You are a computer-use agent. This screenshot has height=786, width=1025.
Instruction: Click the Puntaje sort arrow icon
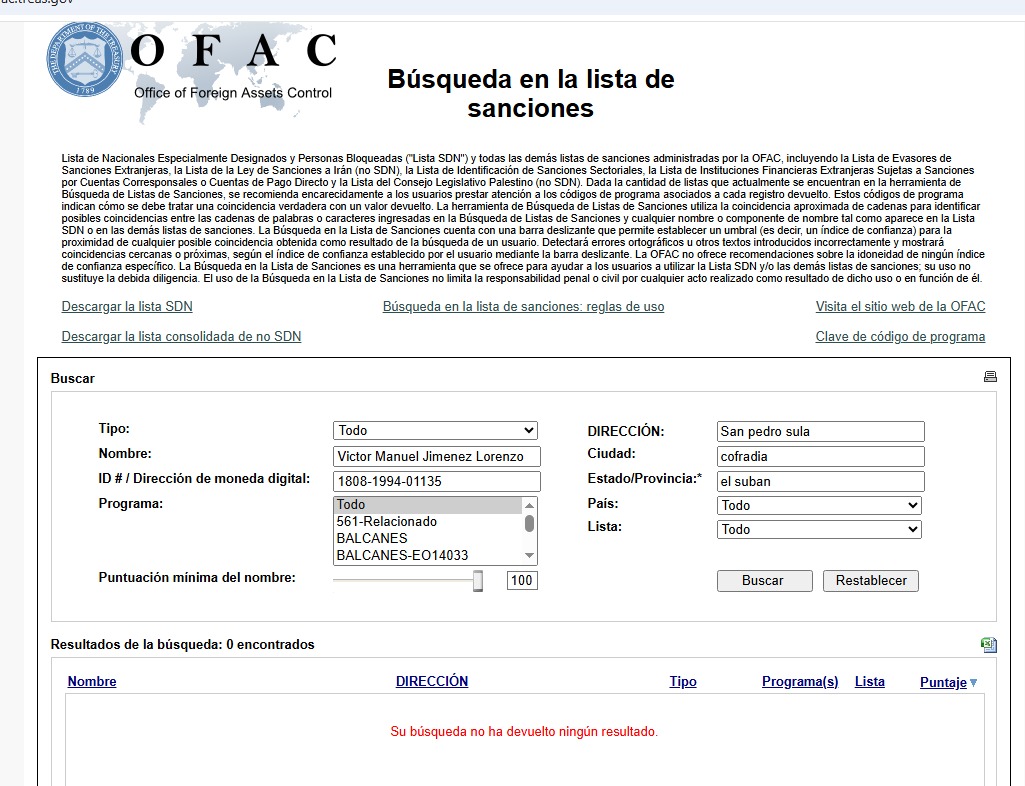[x=974, y=683]
